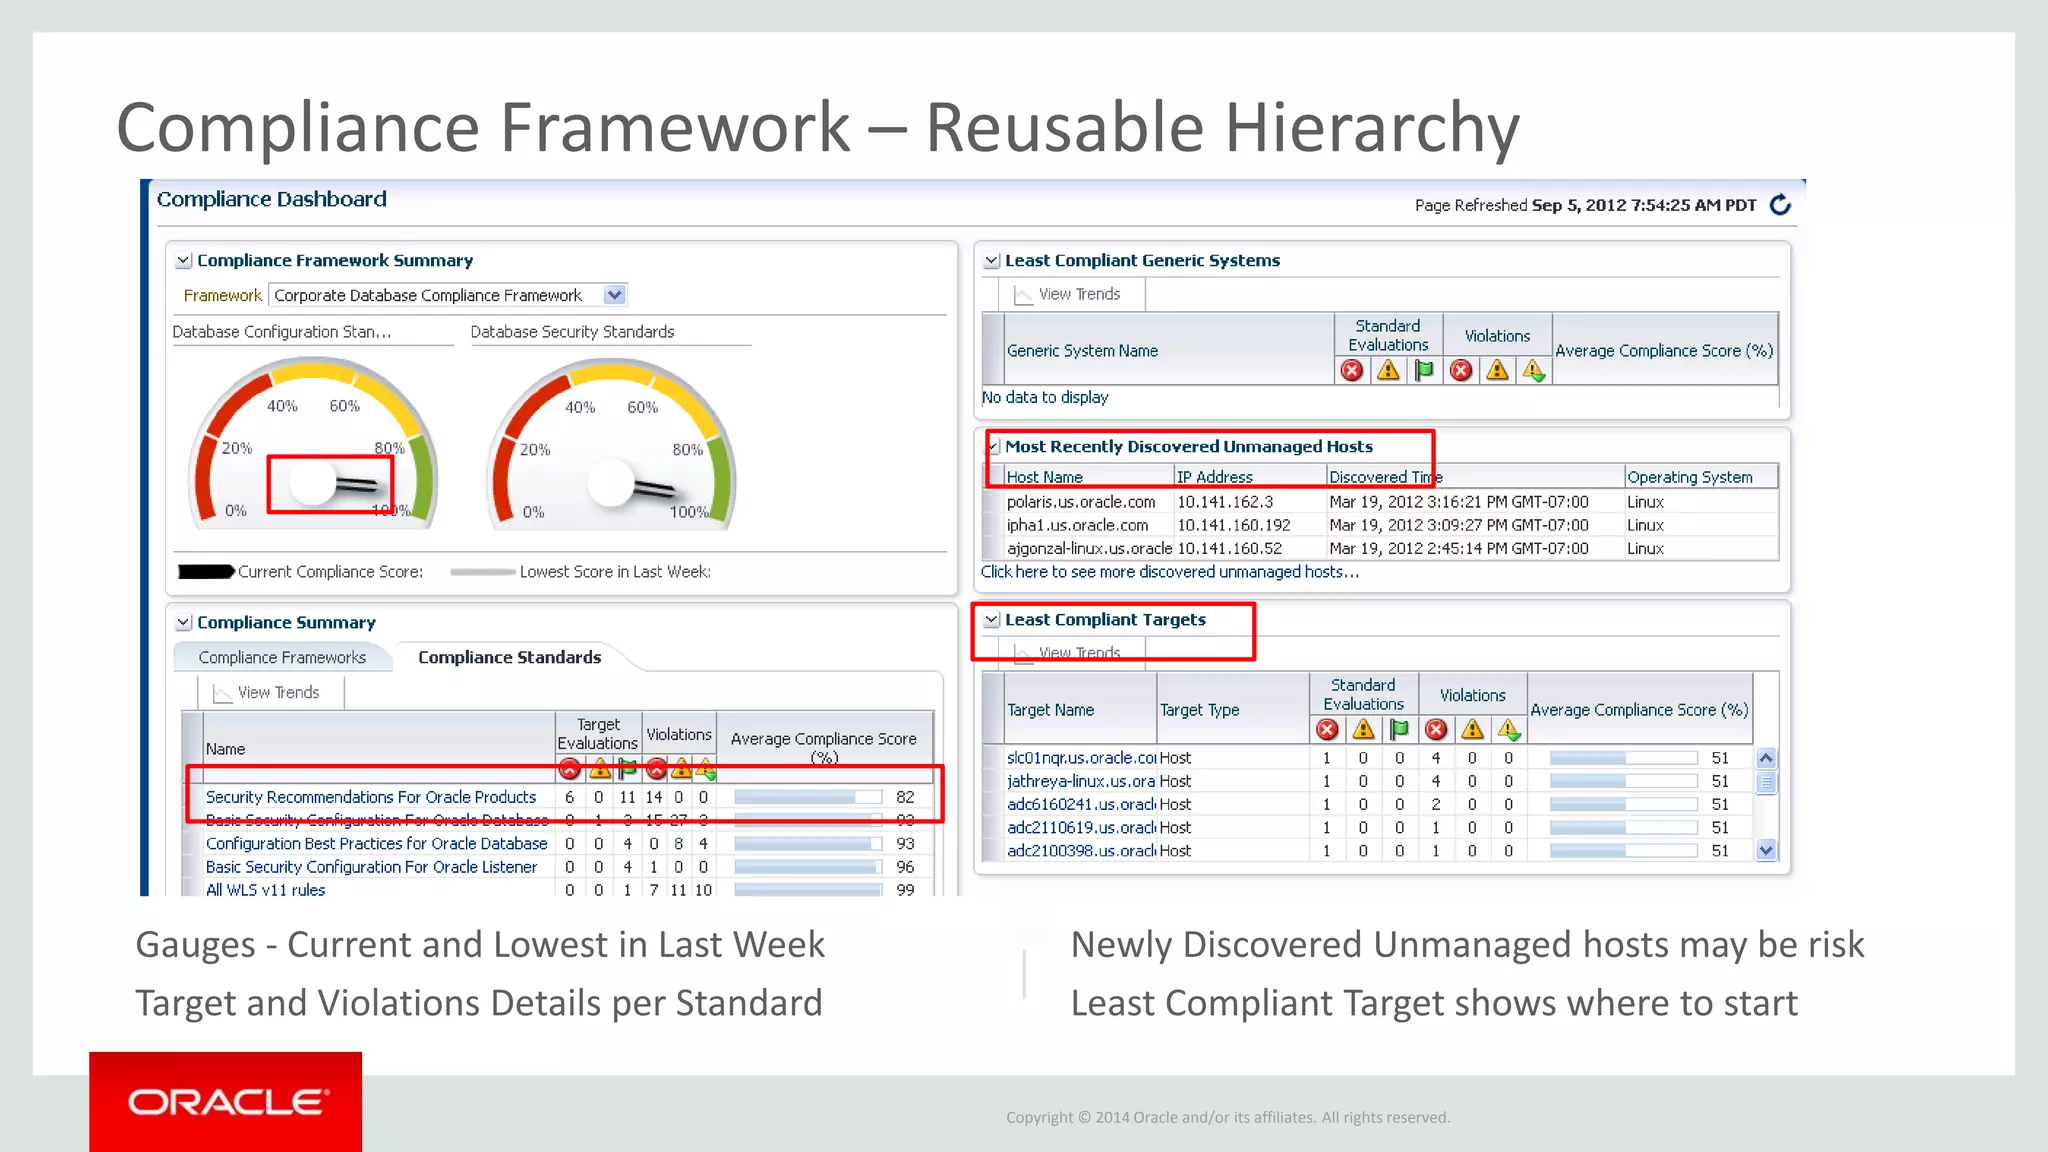Select ipha1.us.oracle.com host row
This screenshot has height=1152, width=2048.
click(1380, 525)
